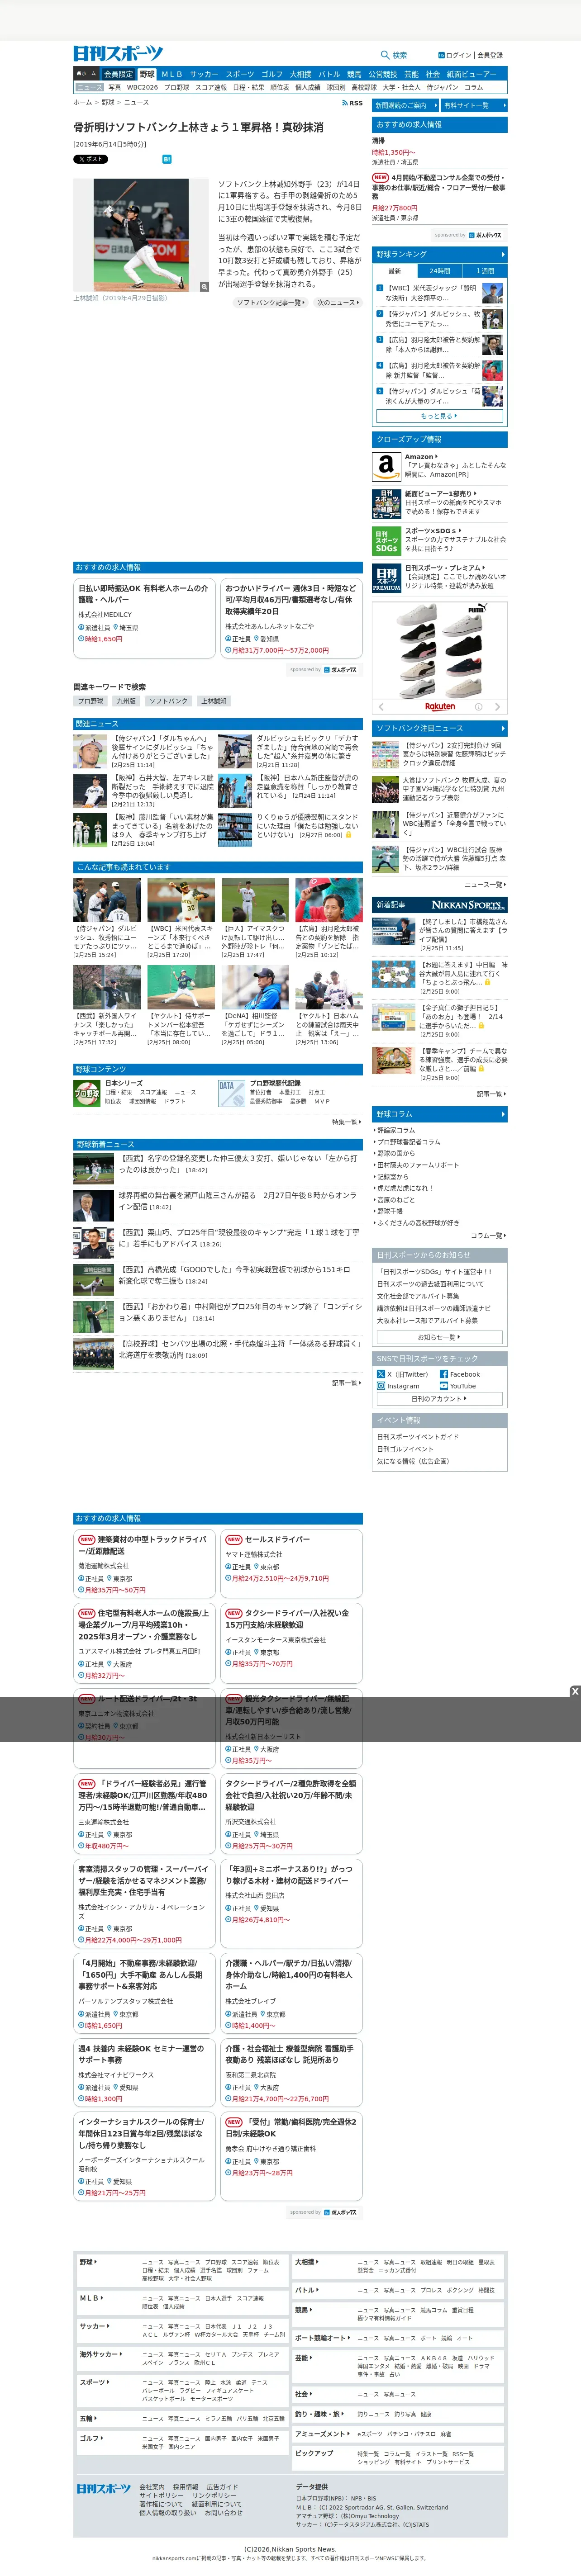Click お知らせ一覧 button

[x=439, y=1337]
